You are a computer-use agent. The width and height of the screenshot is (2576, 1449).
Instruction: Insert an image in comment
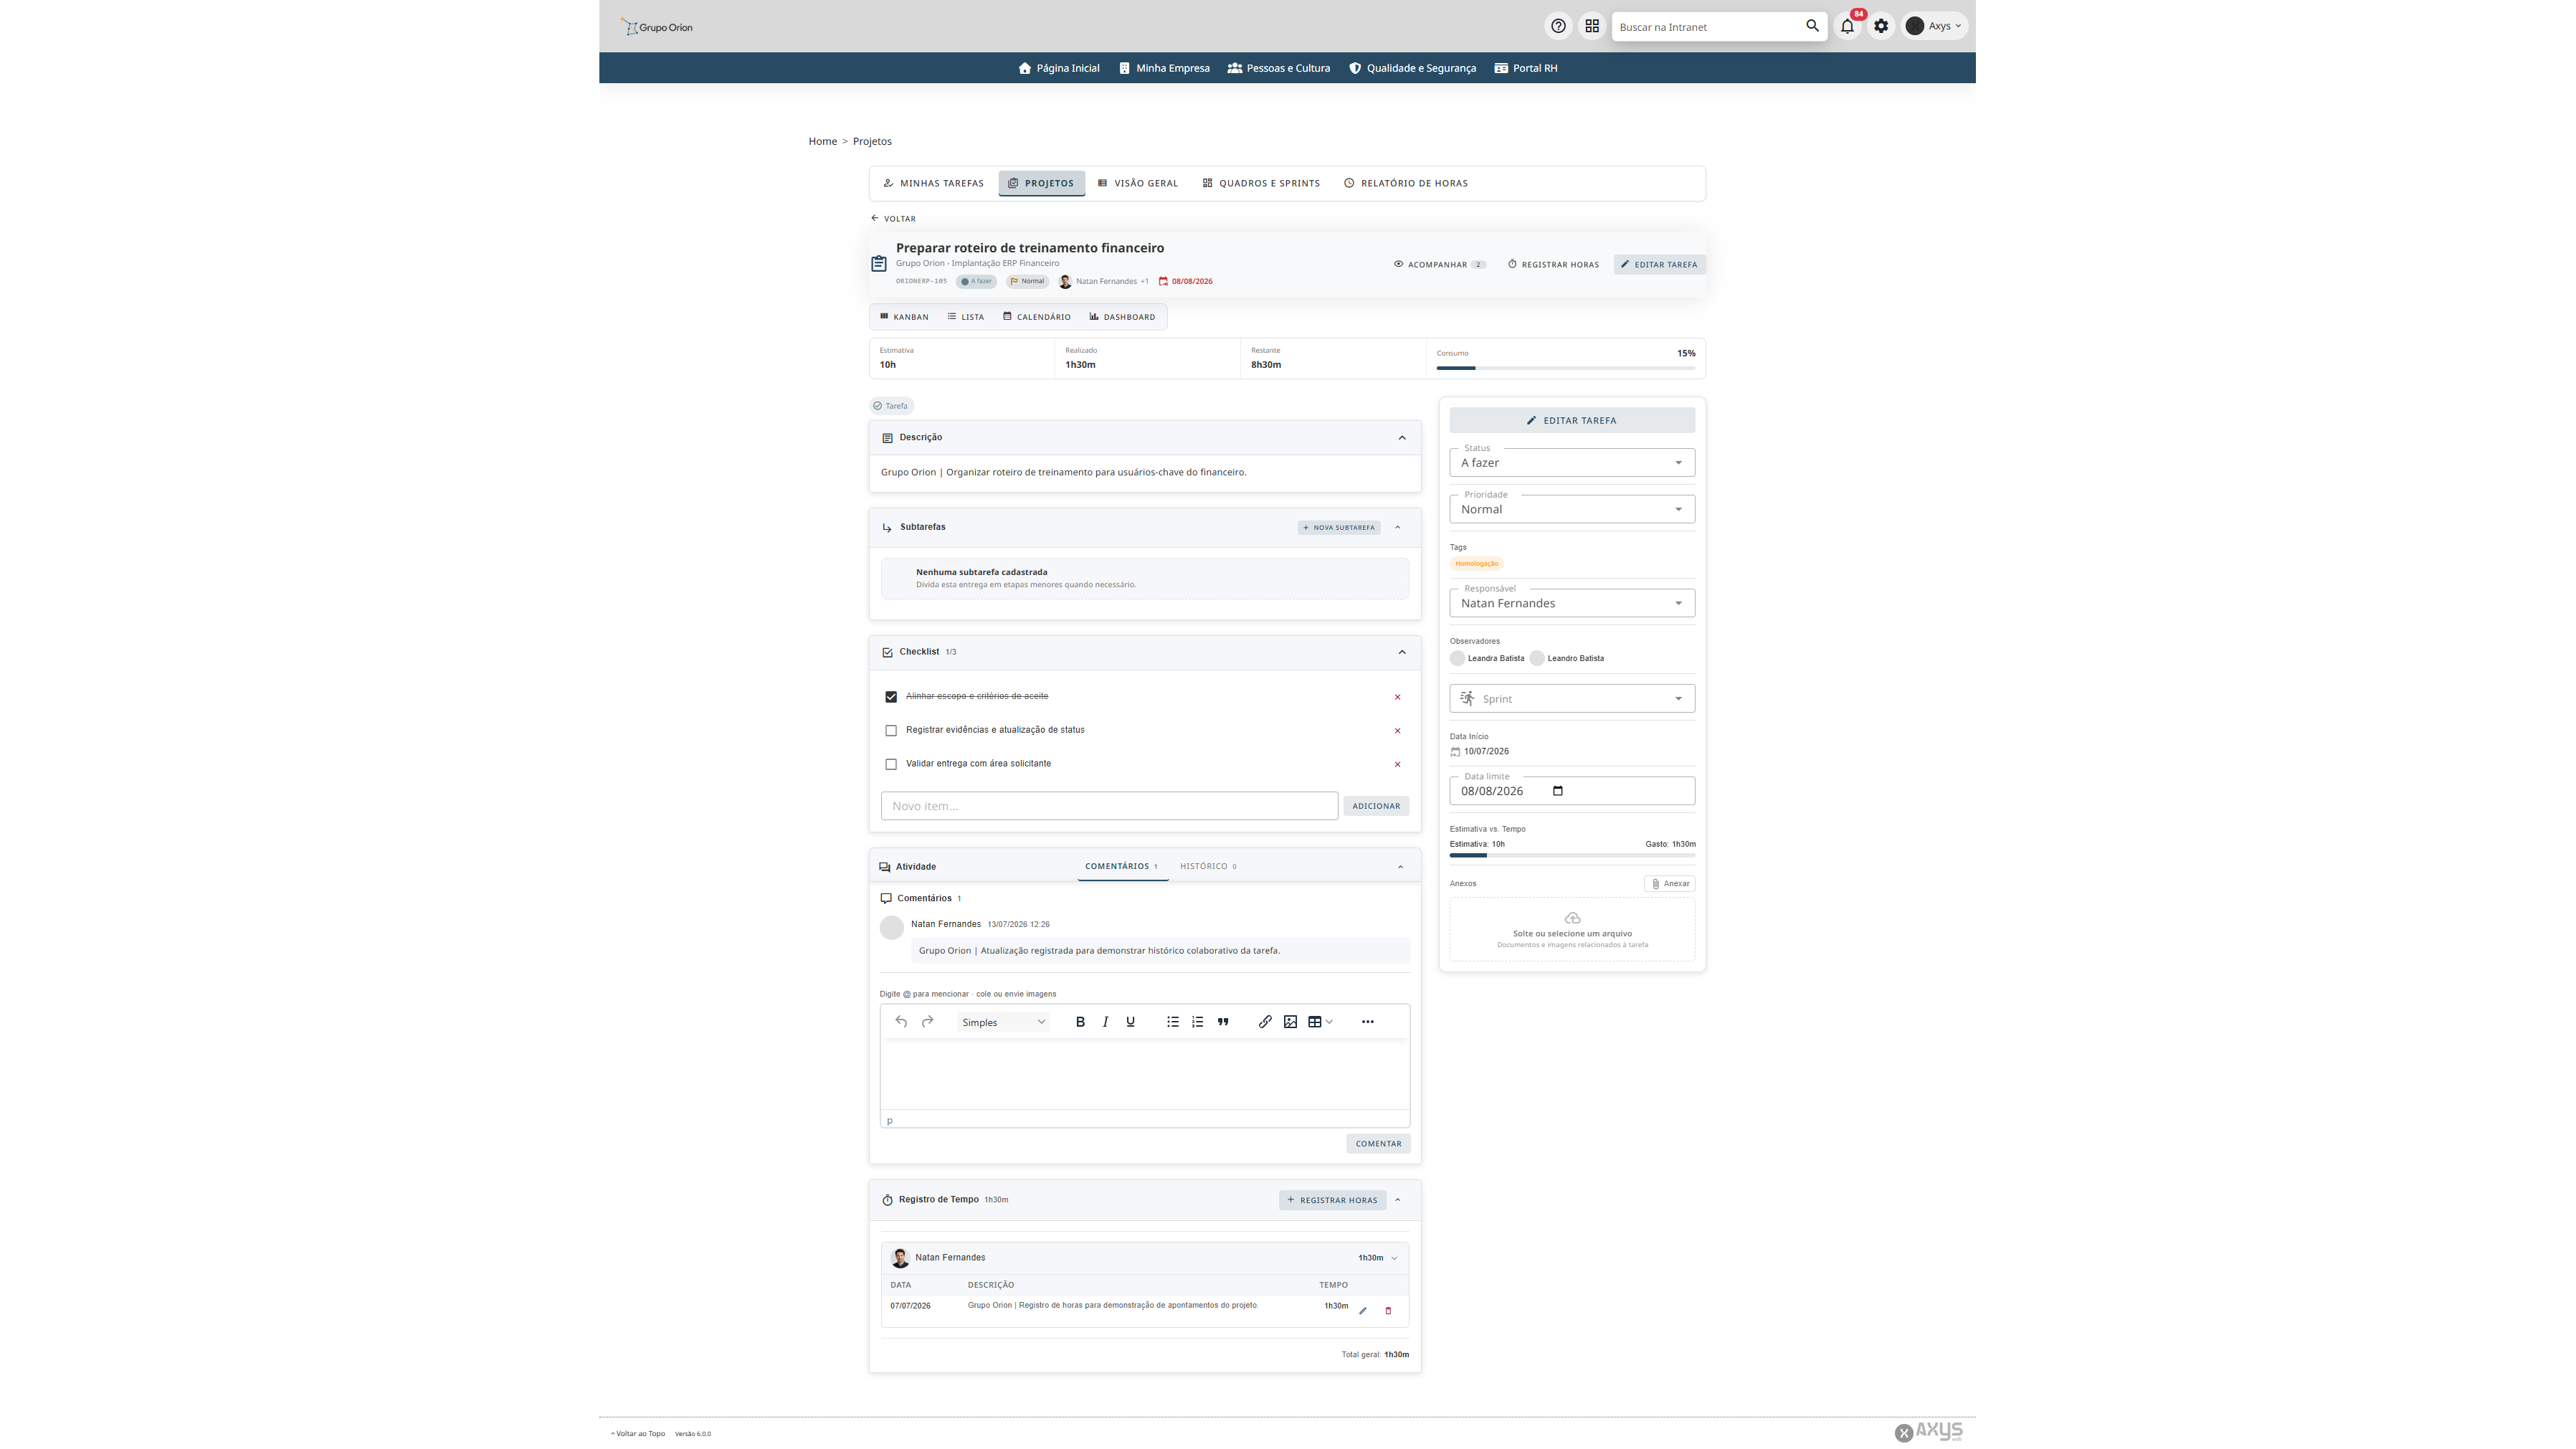1290,1021
